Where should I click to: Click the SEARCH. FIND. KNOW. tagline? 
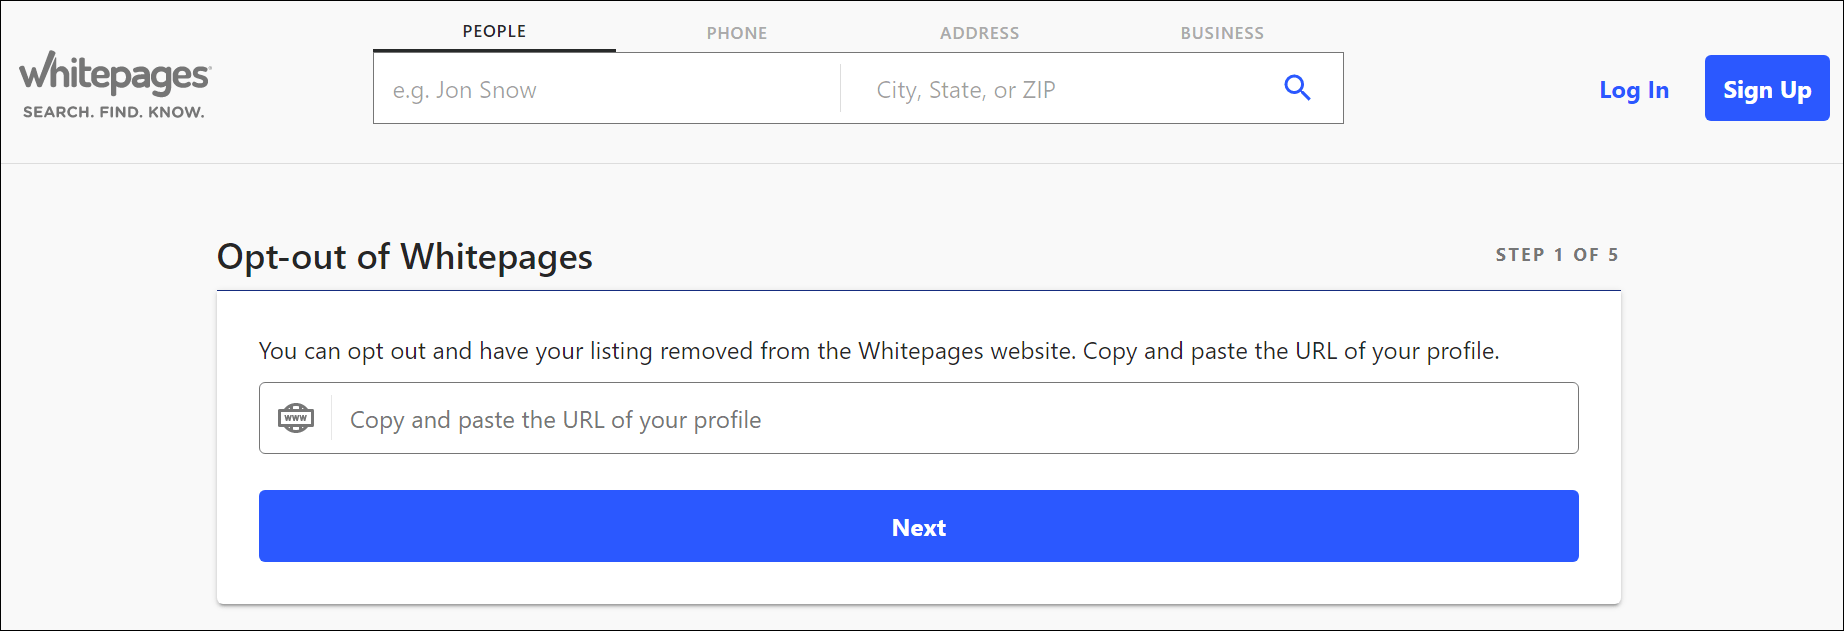[114, 112]
